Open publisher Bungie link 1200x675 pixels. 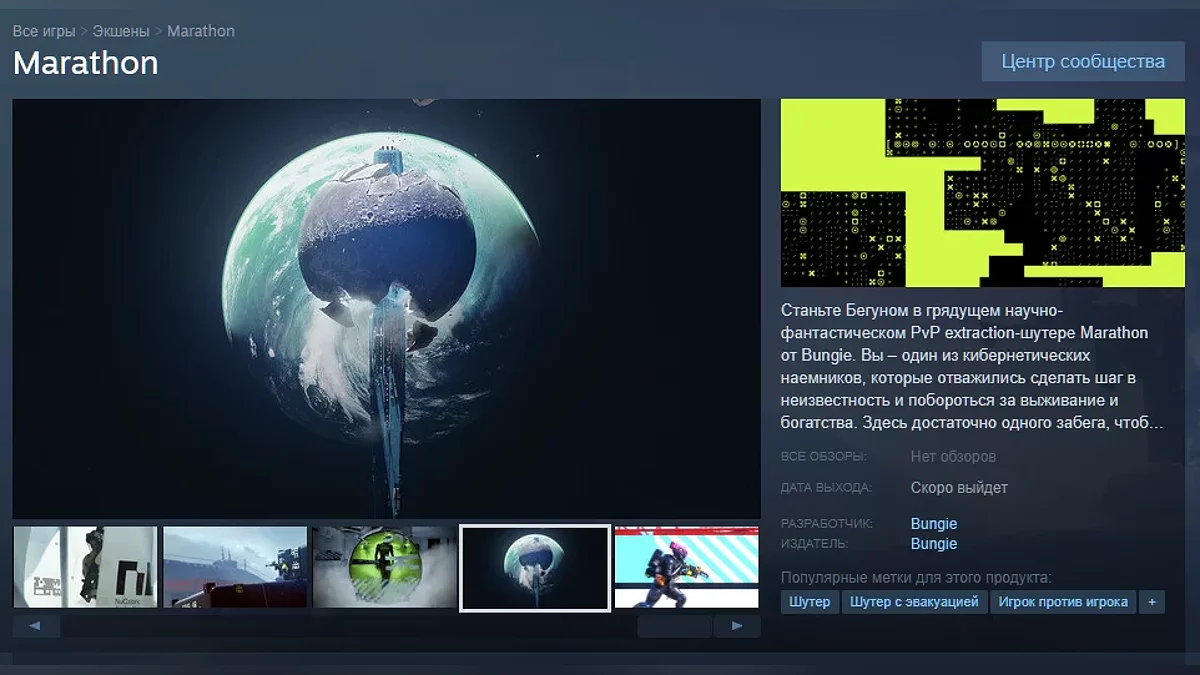pos(934,544)
